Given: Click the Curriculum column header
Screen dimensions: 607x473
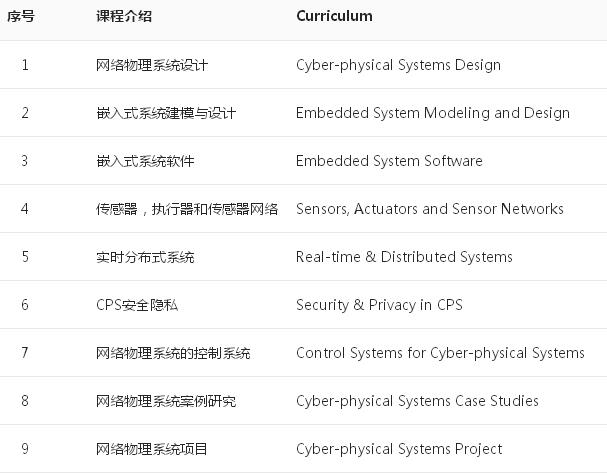Looking at the screenshot, I should [x=334, y=16].
